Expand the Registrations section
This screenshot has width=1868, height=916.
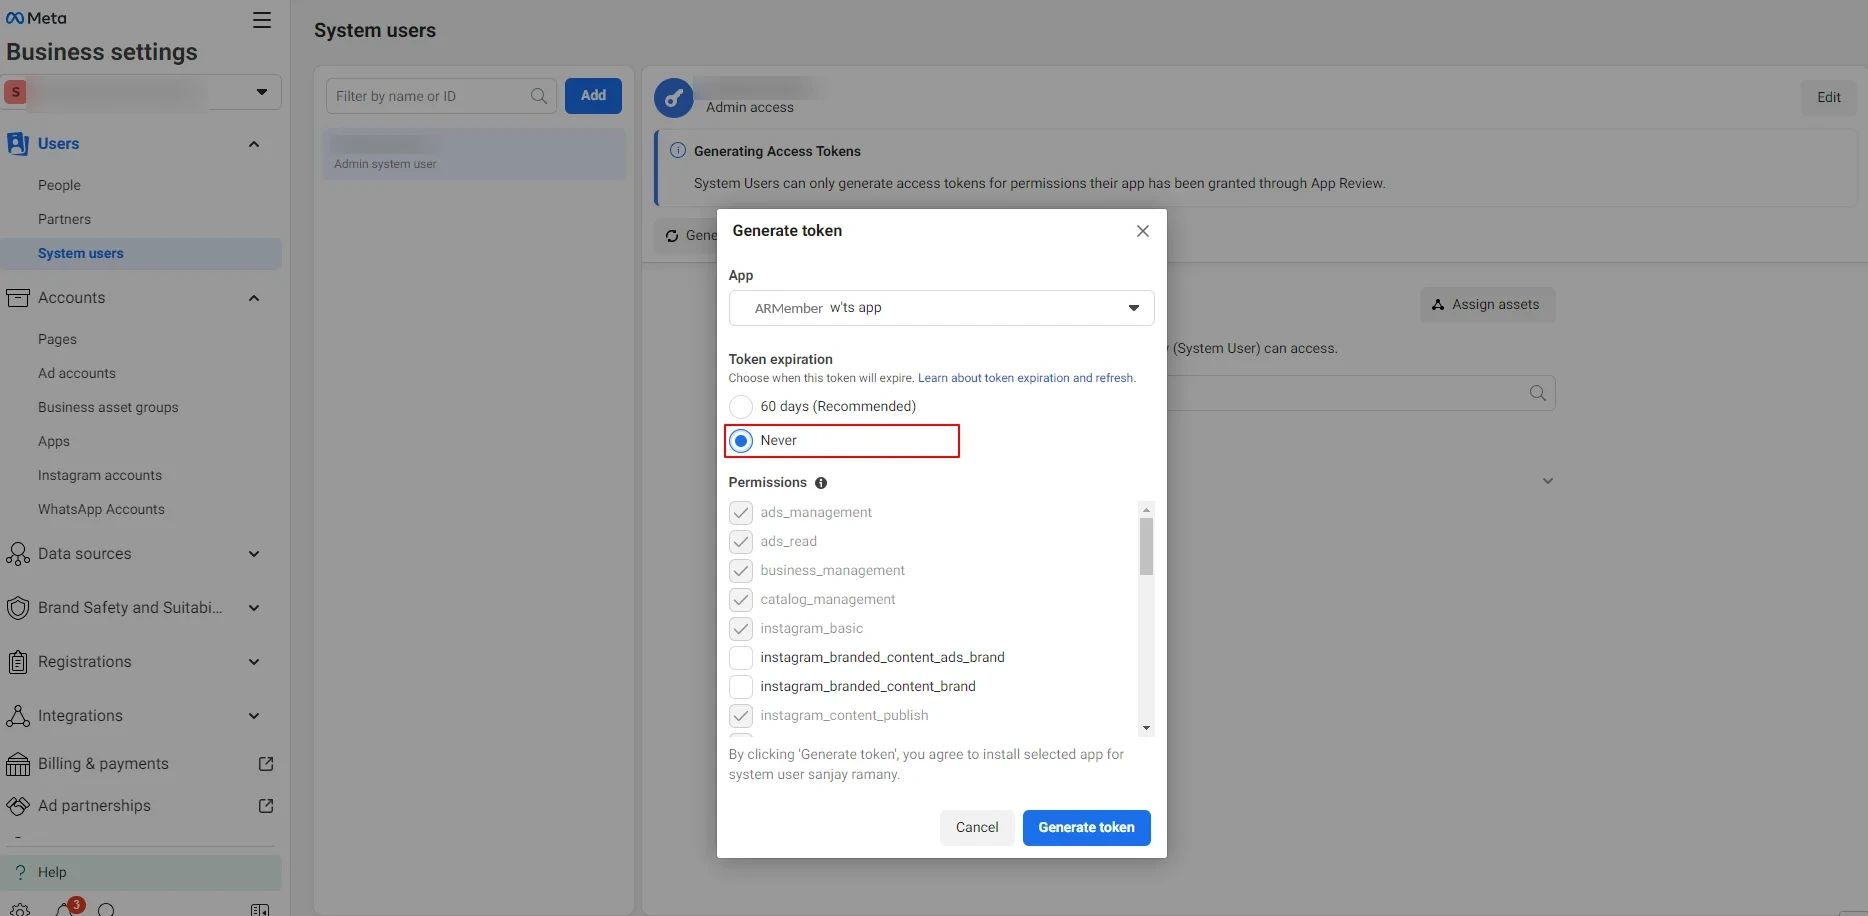coord(254,662)
